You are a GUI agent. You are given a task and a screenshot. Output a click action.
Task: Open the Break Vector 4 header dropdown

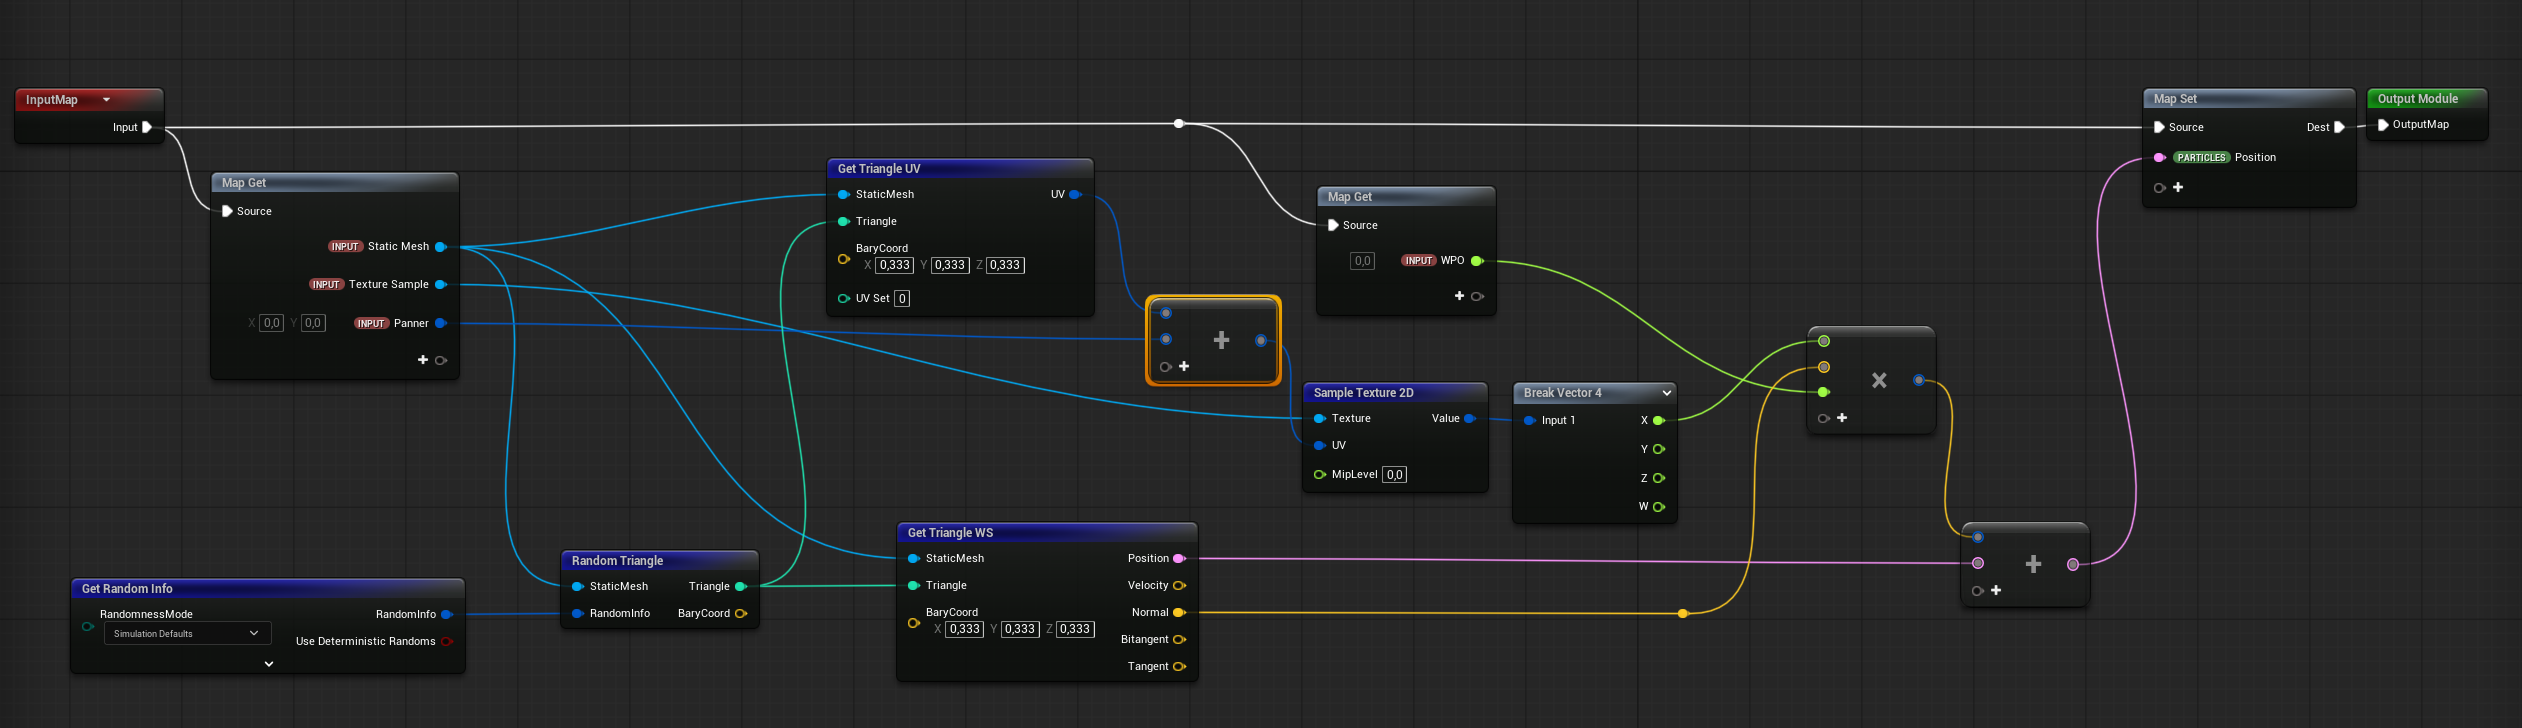[1665, 393]
